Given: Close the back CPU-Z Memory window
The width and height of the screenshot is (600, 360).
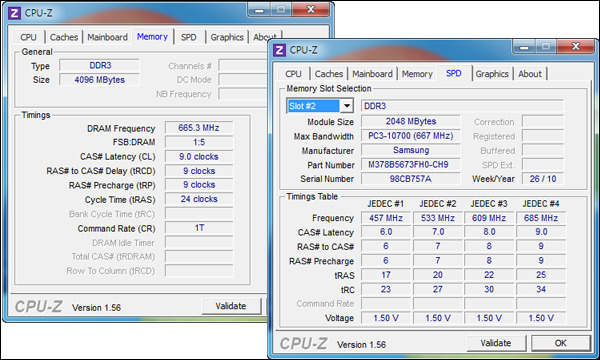Looking at the screenshot, I should (x=311, y=10).
